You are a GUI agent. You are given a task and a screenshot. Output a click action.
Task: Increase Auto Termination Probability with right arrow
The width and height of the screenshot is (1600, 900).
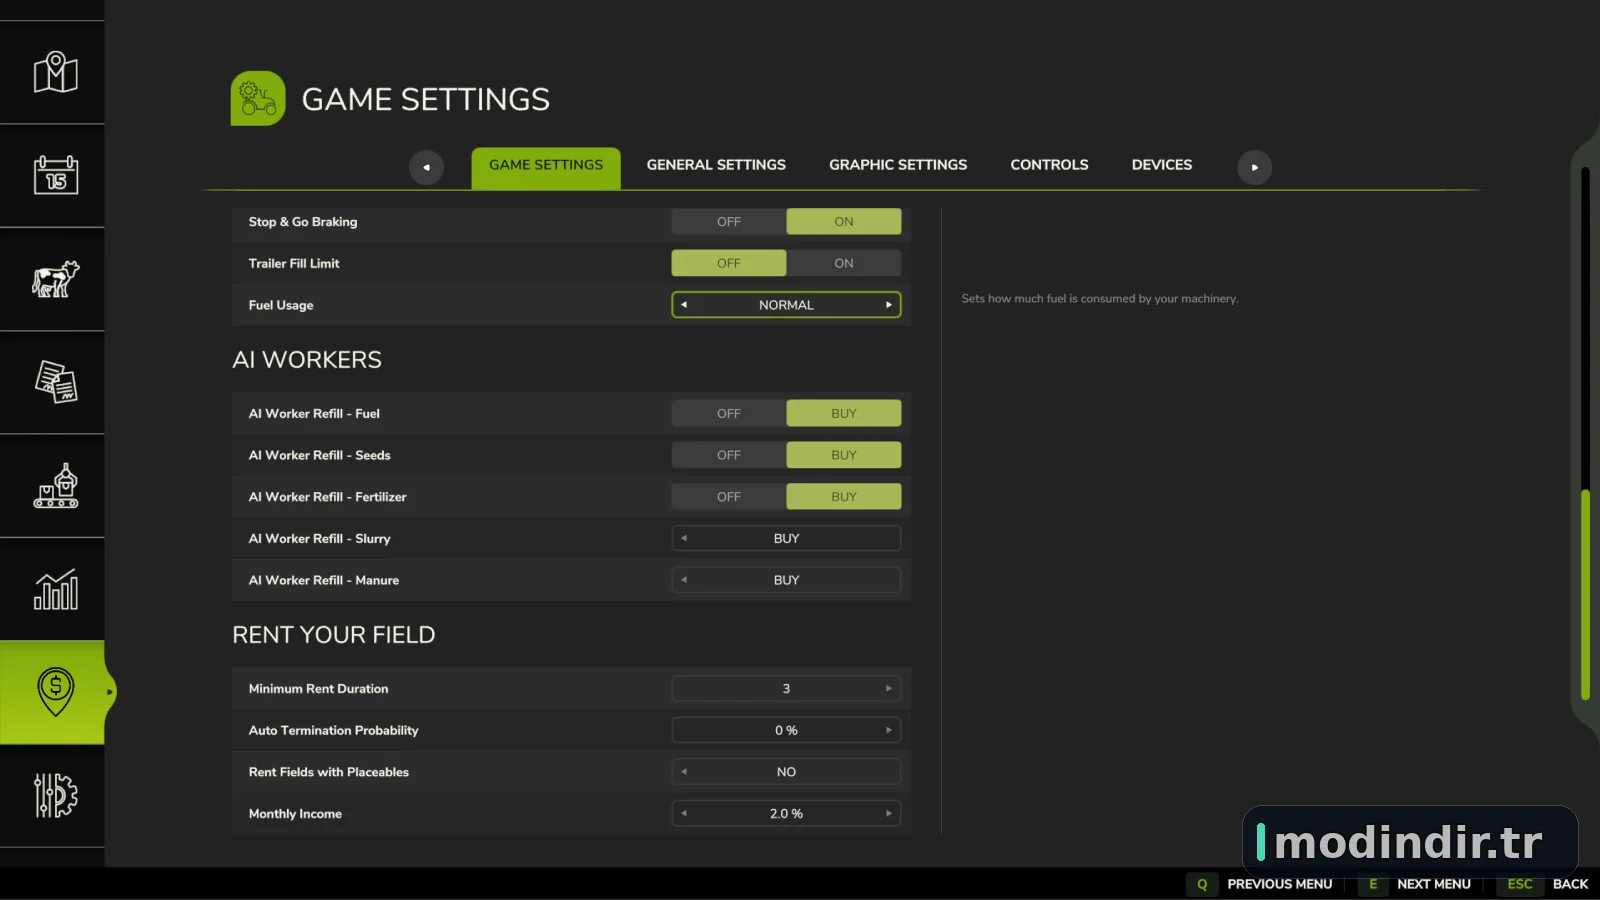point(888,730)
